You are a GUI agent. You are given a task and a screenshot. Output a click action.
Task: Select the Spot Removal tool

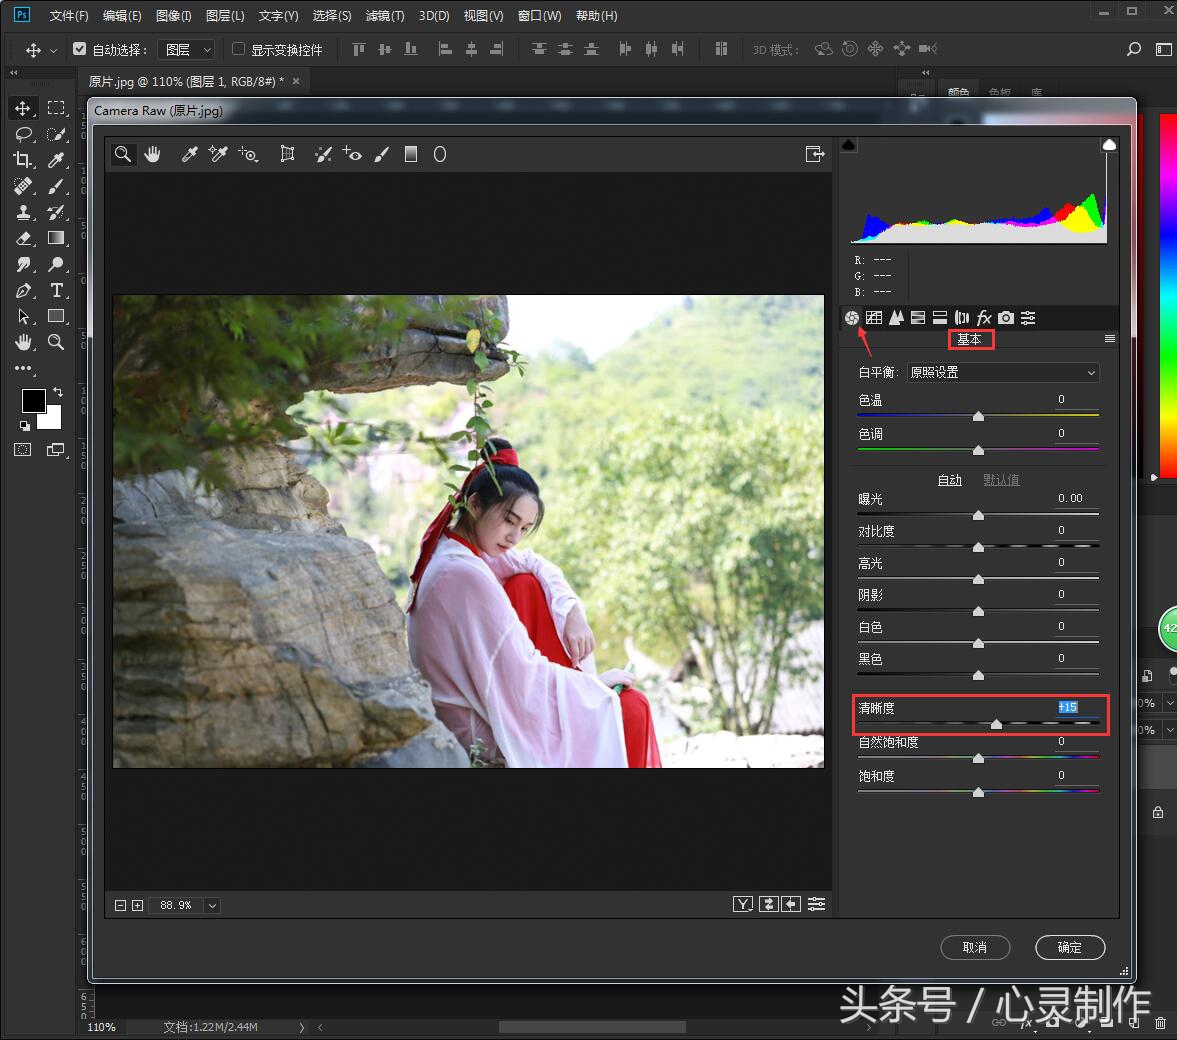[x=323, y=154]
